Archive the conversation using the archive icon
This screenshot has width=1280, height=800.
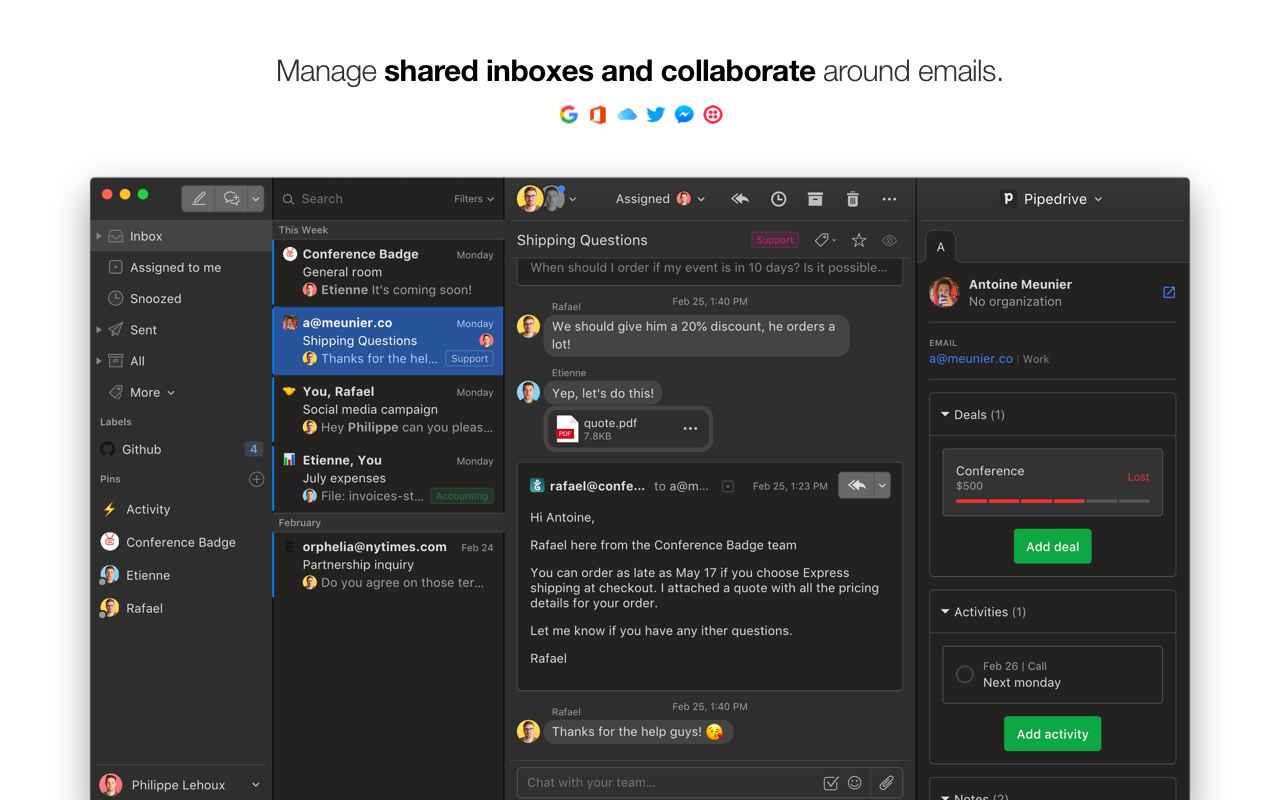click(x=815, y=199)
